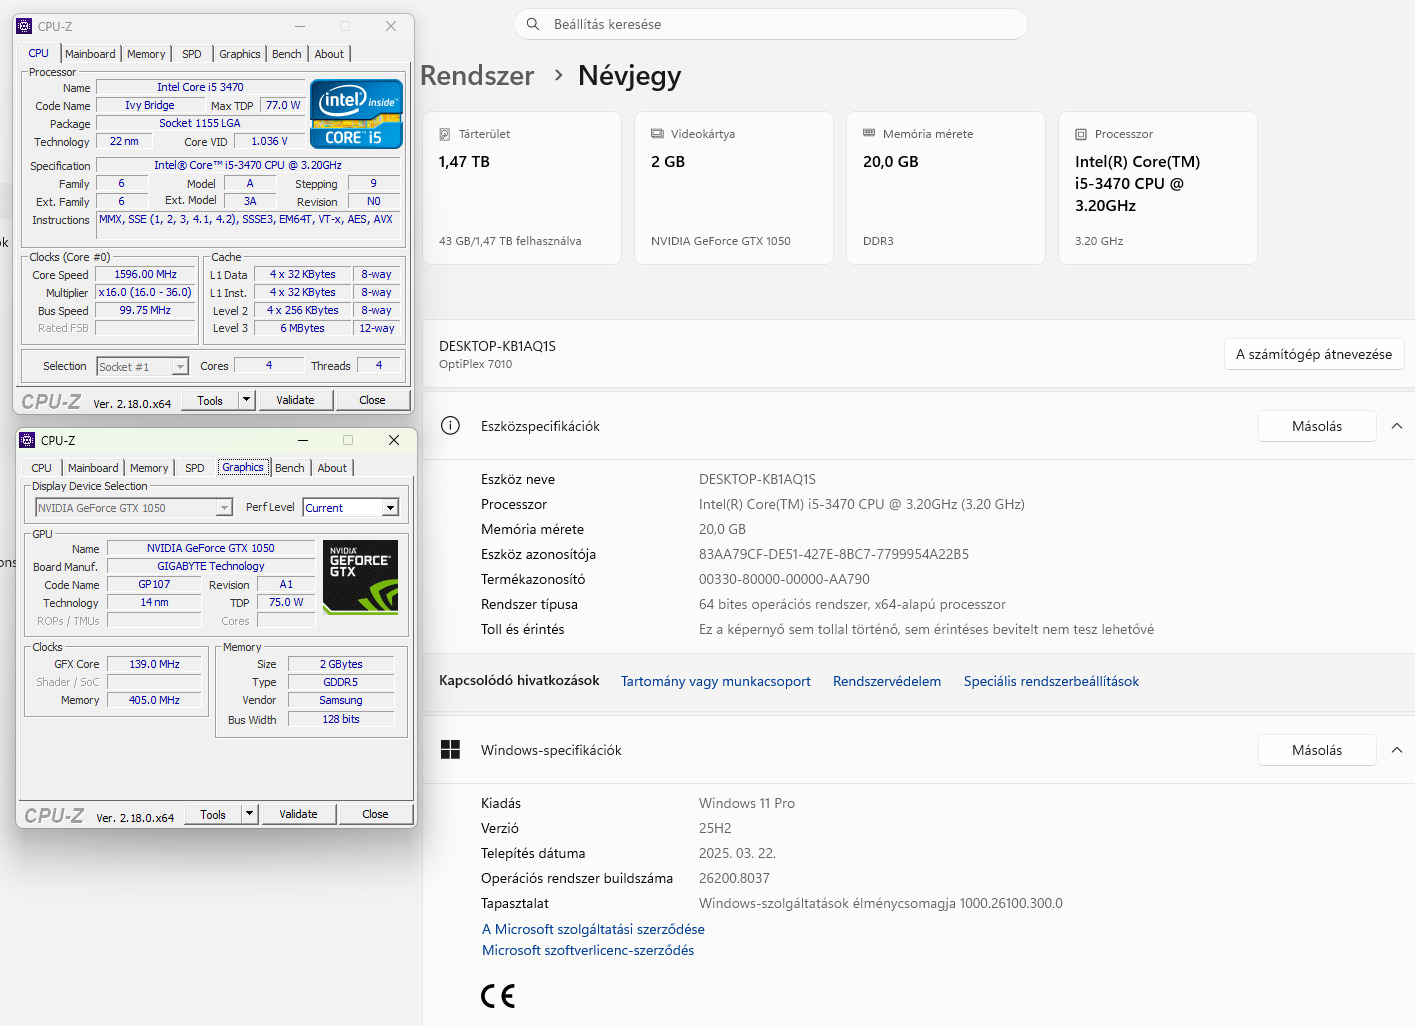Click the OS build number 26200.8037
The image size is (1415, 1026).
(734, 878)
